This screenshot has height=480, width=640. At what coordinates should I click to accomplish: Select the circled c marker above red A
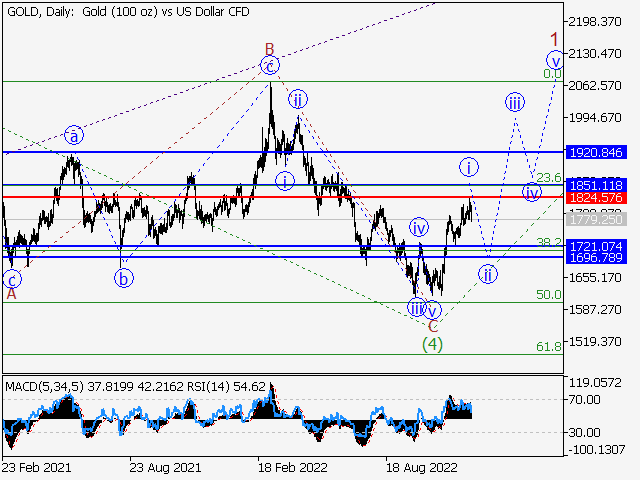(12, 280)
